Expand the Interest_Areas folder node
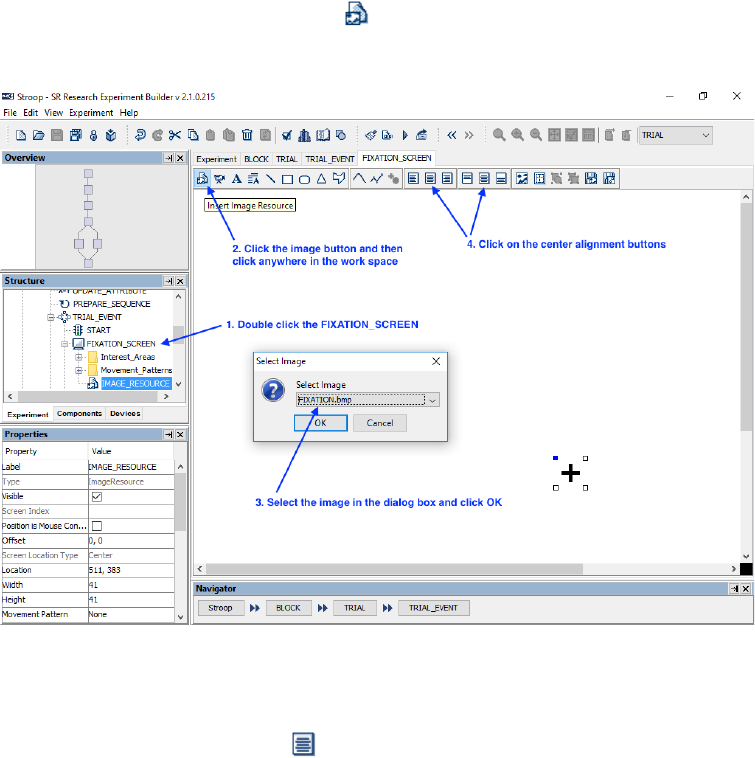This screenshot has height=758, width=755. click(x=78, y=357)
